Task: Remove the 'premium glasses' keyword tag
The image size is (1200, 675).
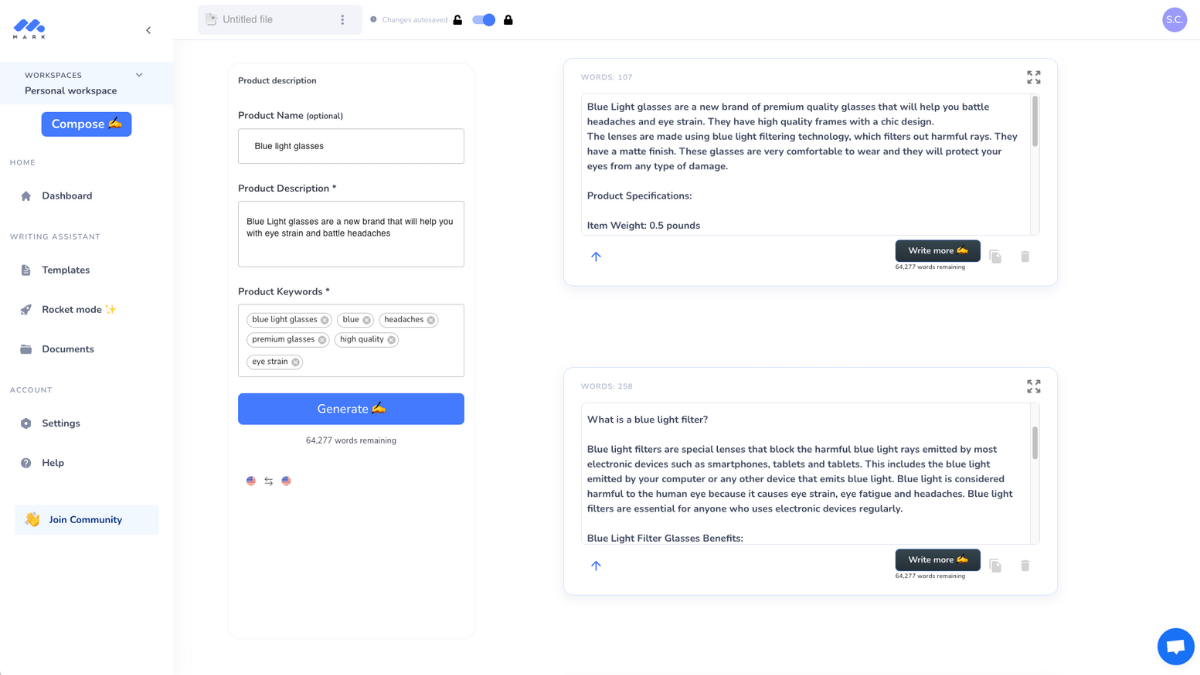Action: coord(322,340)
